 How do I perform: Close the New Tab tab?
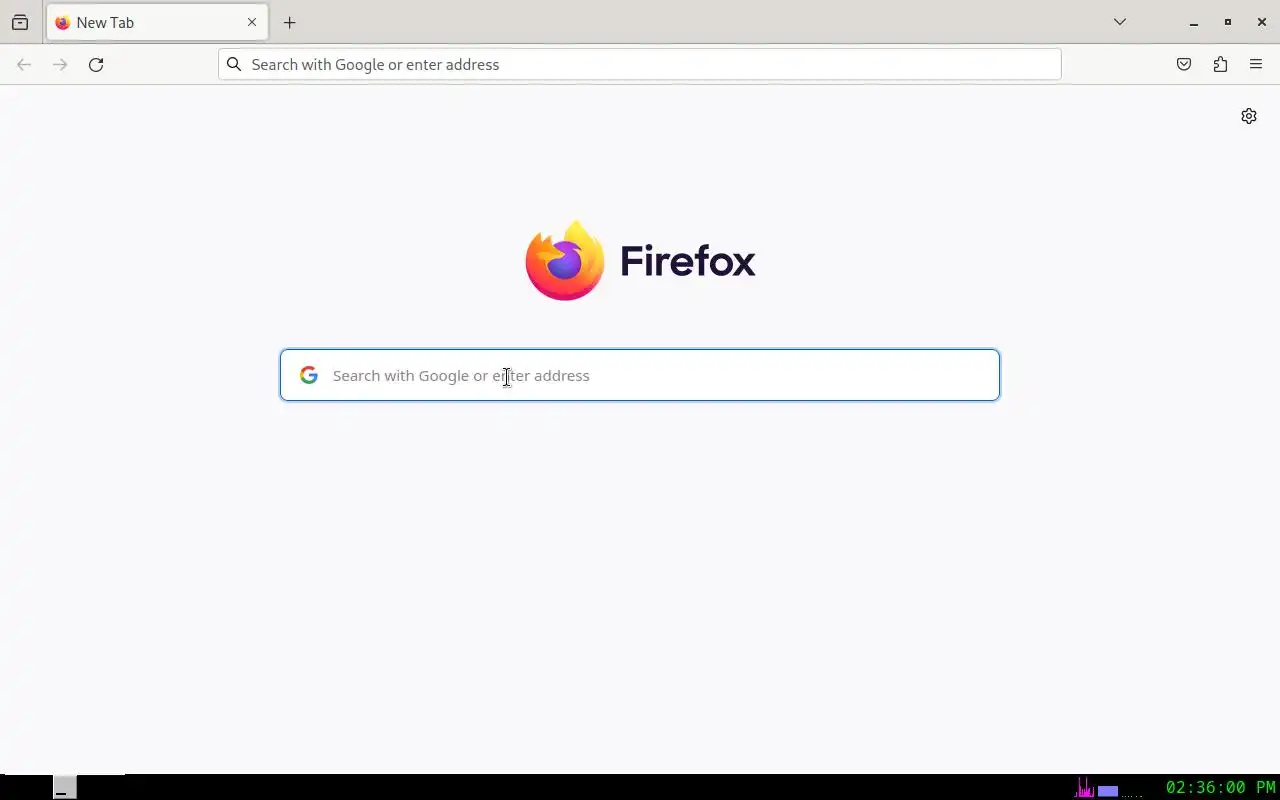point(252,22)
